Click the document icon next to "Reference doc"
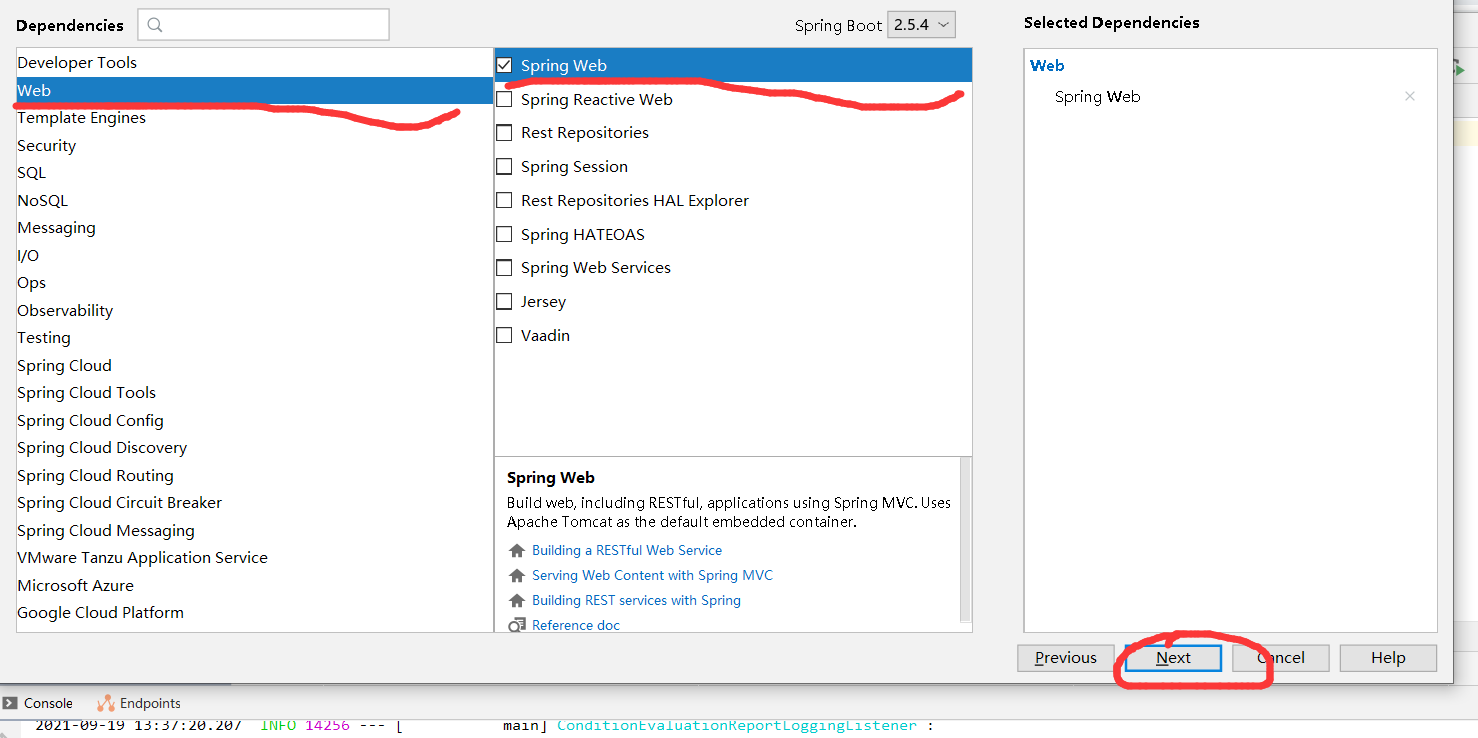Image resolution: width=1478 pixels, height=738 pixels. coord(517,624)
